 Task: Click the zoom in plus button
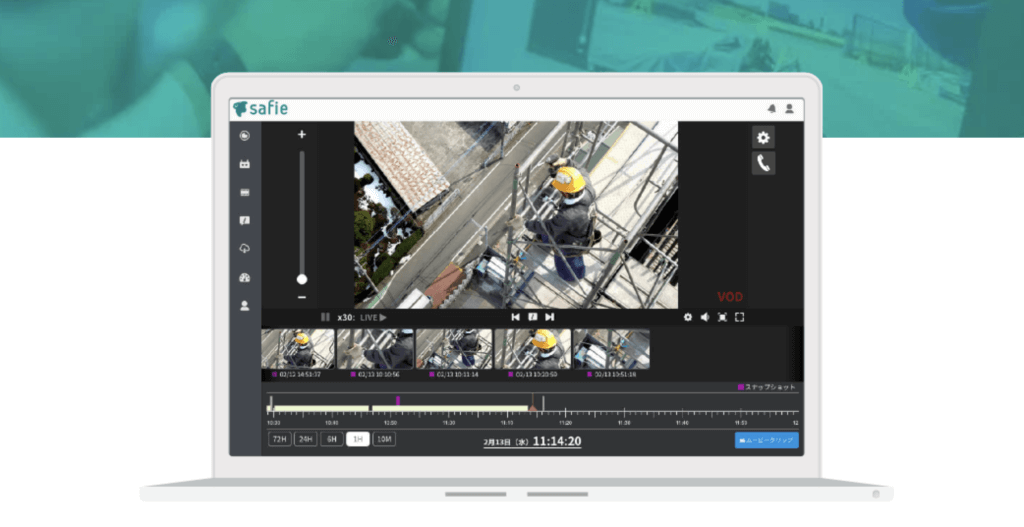click(x=302, y=134)
